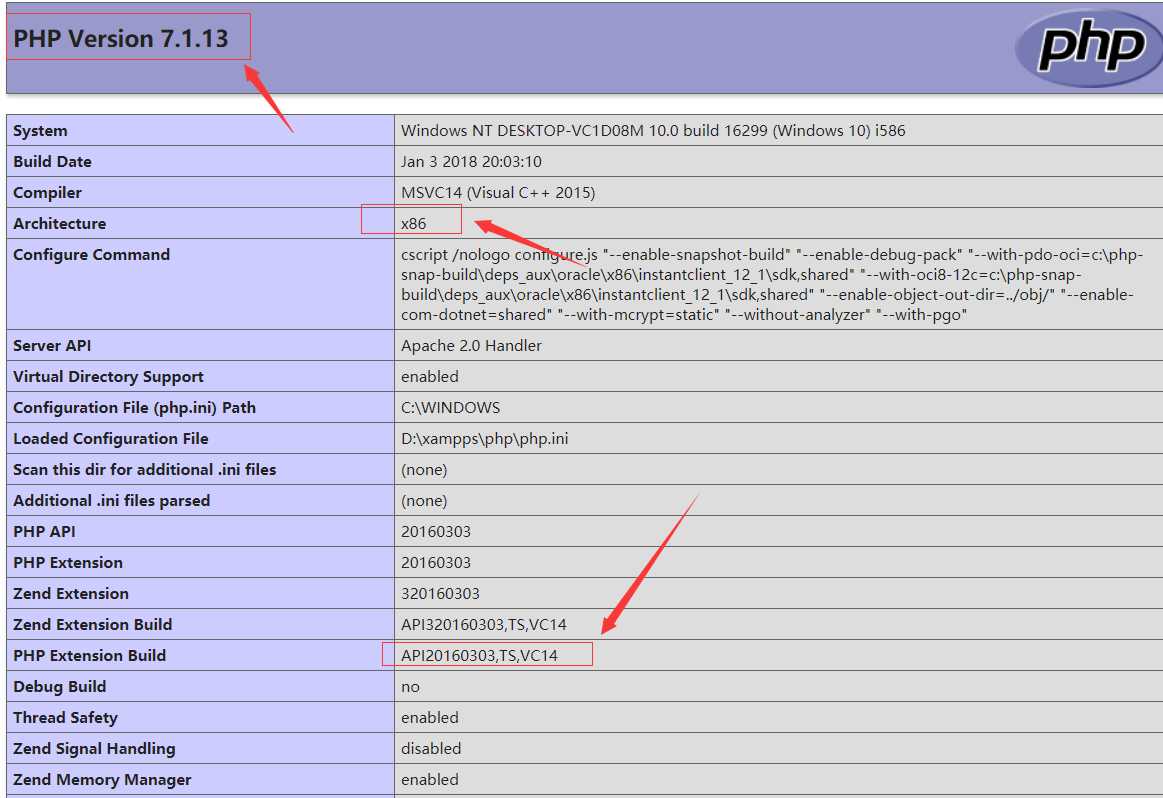Click the Zend Extension label

[x=70, y=595]
